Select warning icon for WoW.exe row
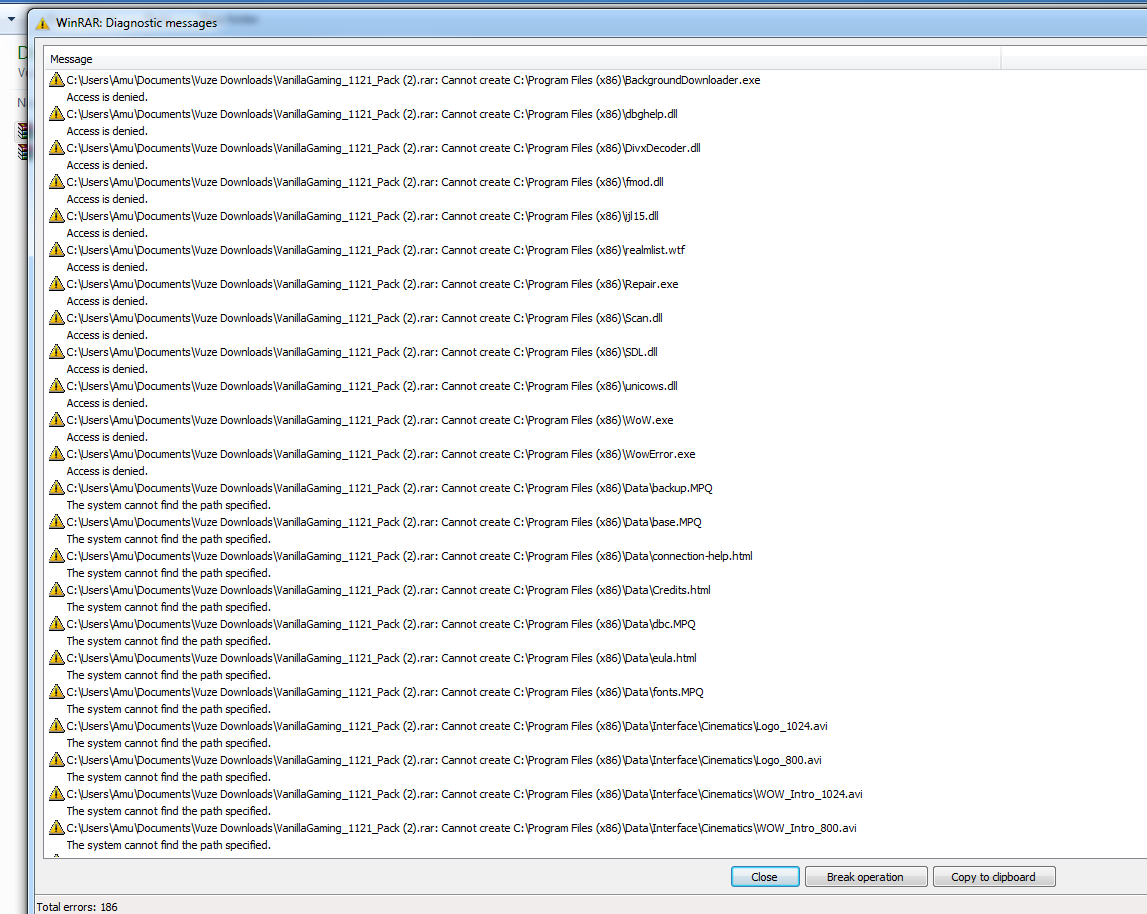This screenshot has width=1147, height=914. [56, 419]
